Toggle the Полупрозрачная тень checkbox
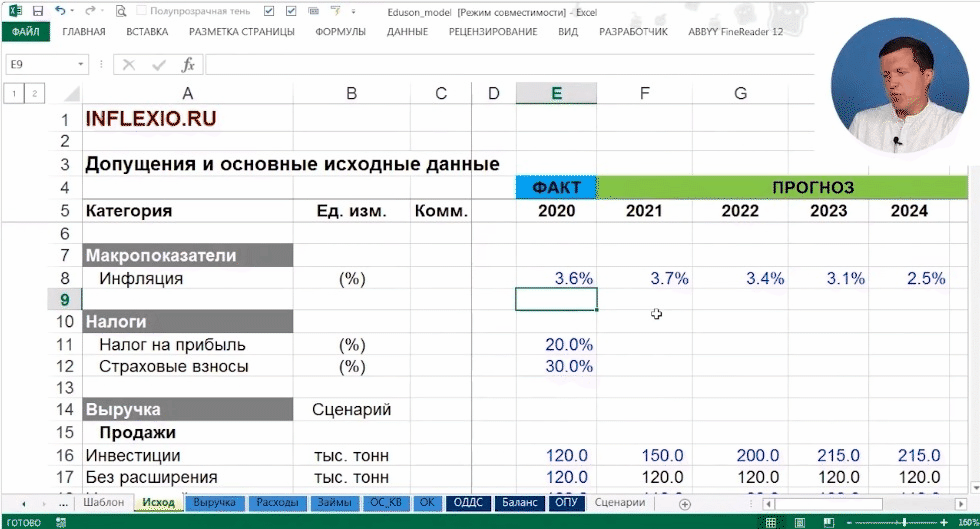The image size is (980, 529). pyautogui.click(x=141, y=11)
